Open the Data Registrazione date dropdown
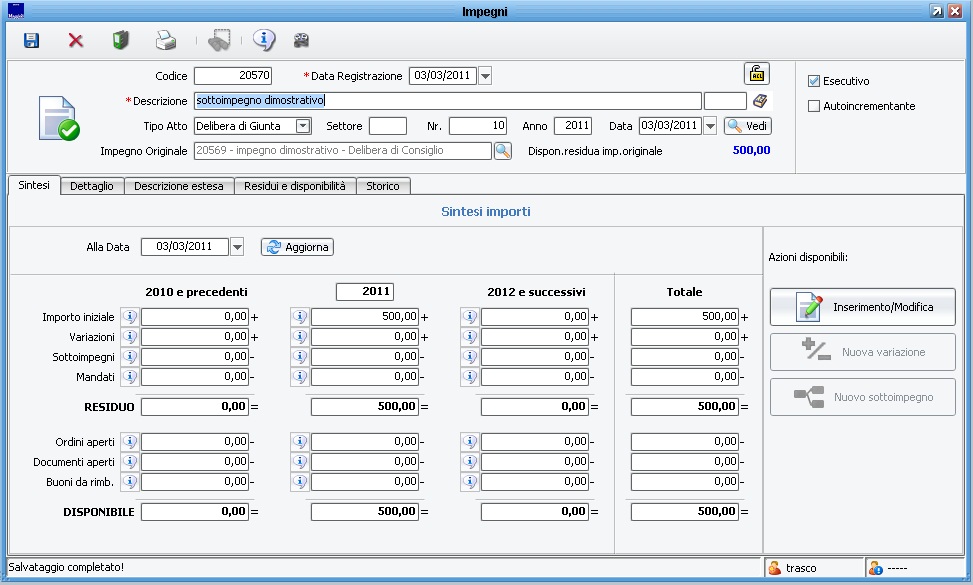 (485, 76)
